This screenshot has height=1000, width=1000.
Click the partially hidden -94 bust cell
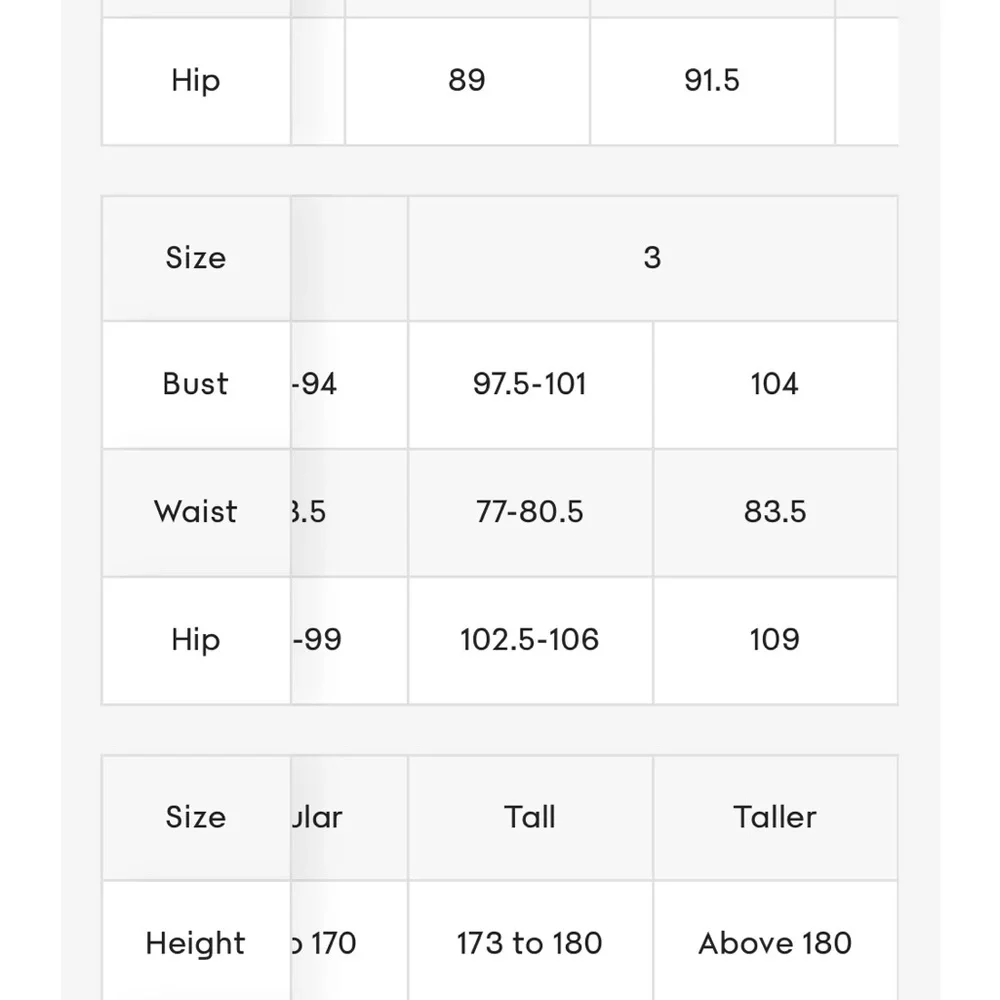tap(349, 385)
